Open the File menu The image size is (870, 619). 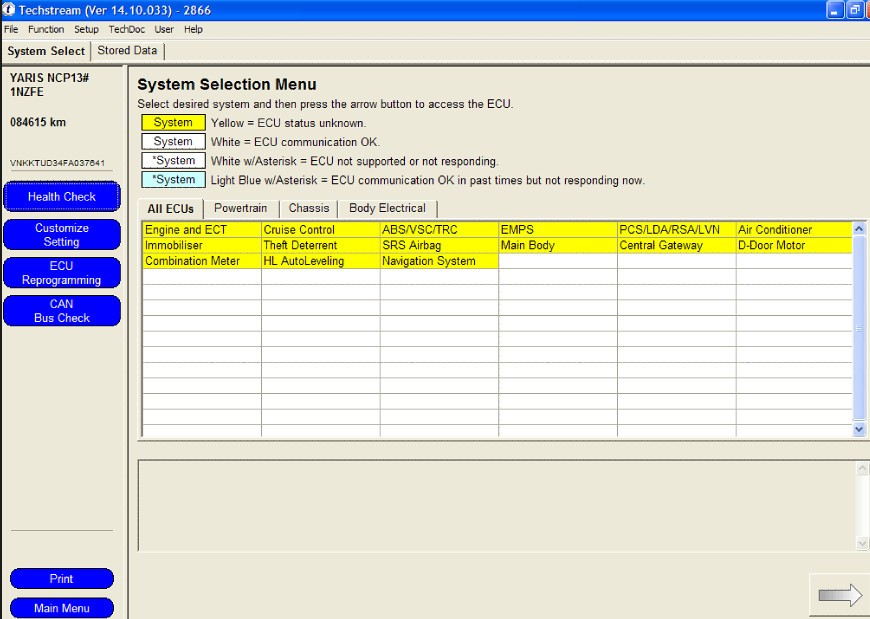11,29
